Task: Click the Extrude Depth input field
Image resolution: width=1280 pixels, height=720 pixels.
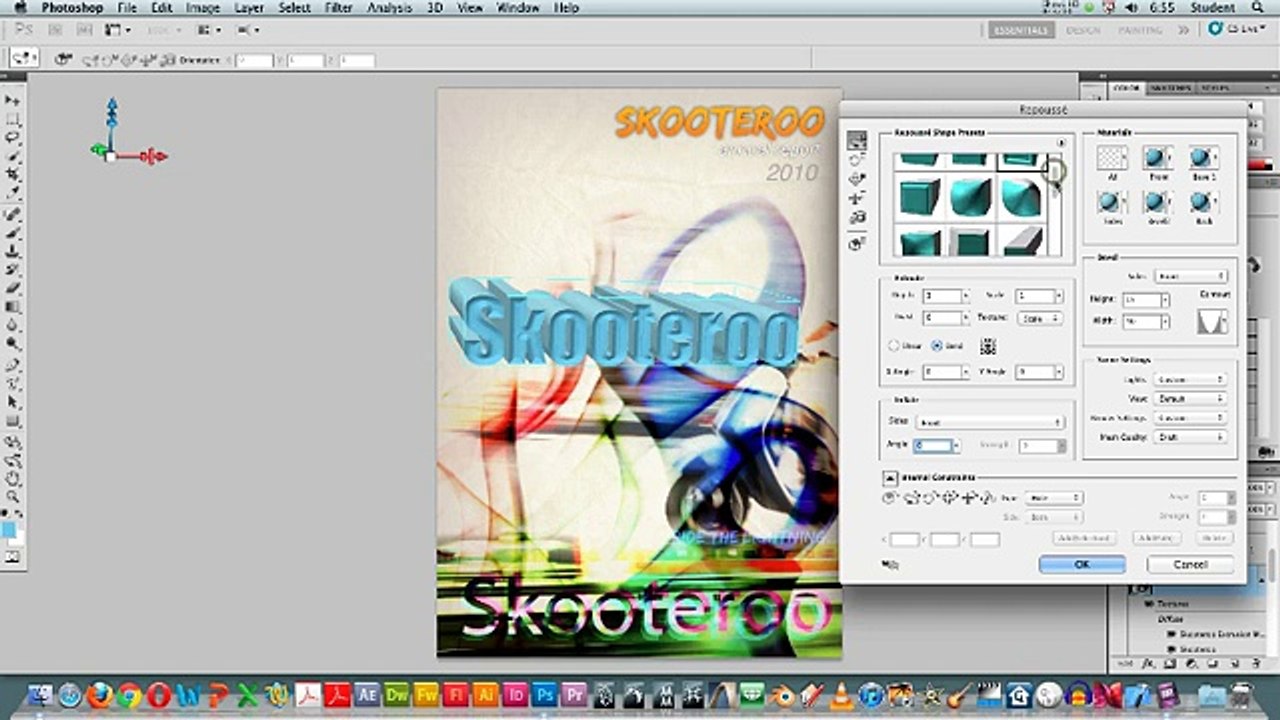Action: click(941, 296)
